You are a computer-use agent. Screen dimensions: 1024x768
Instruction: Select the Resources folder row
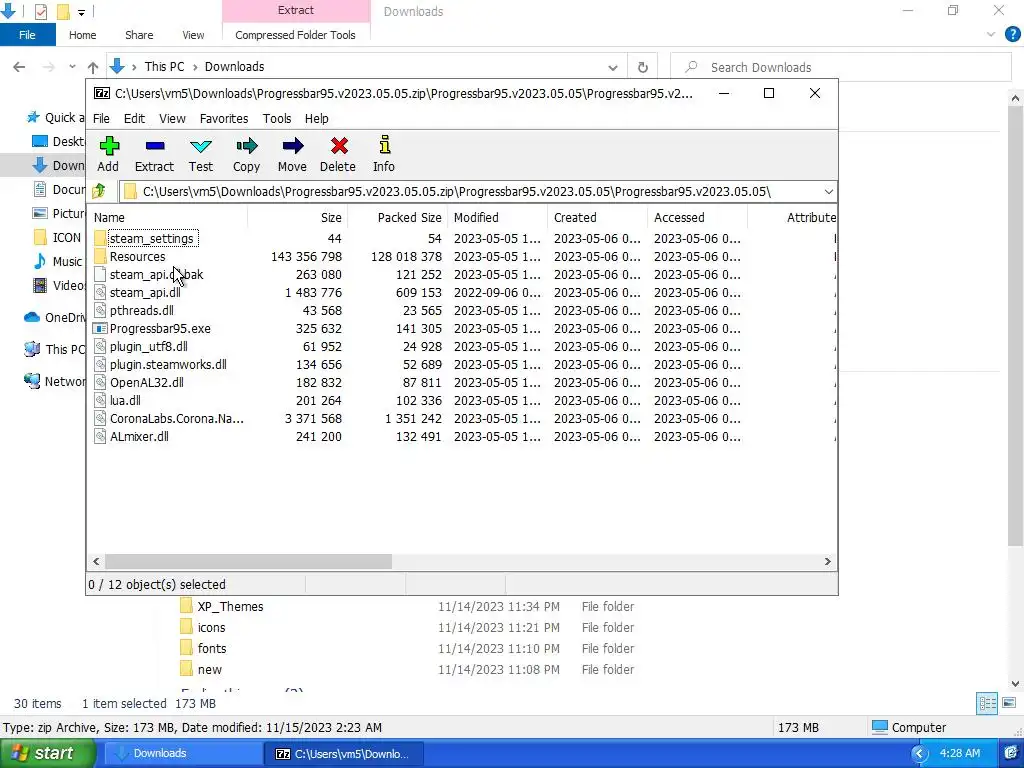pyautogui.click(x=137, y=257)
